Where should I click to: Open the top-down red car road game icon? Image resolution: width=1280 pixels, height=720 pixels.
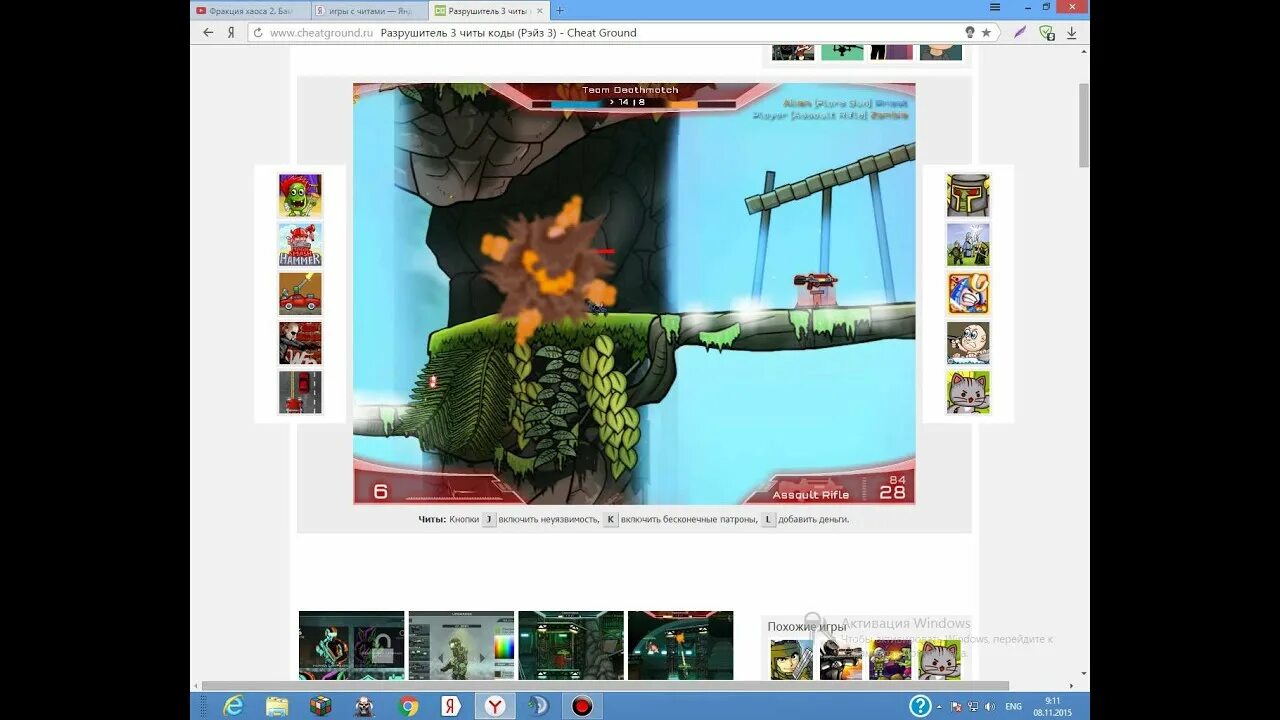(x=300, y=392)
